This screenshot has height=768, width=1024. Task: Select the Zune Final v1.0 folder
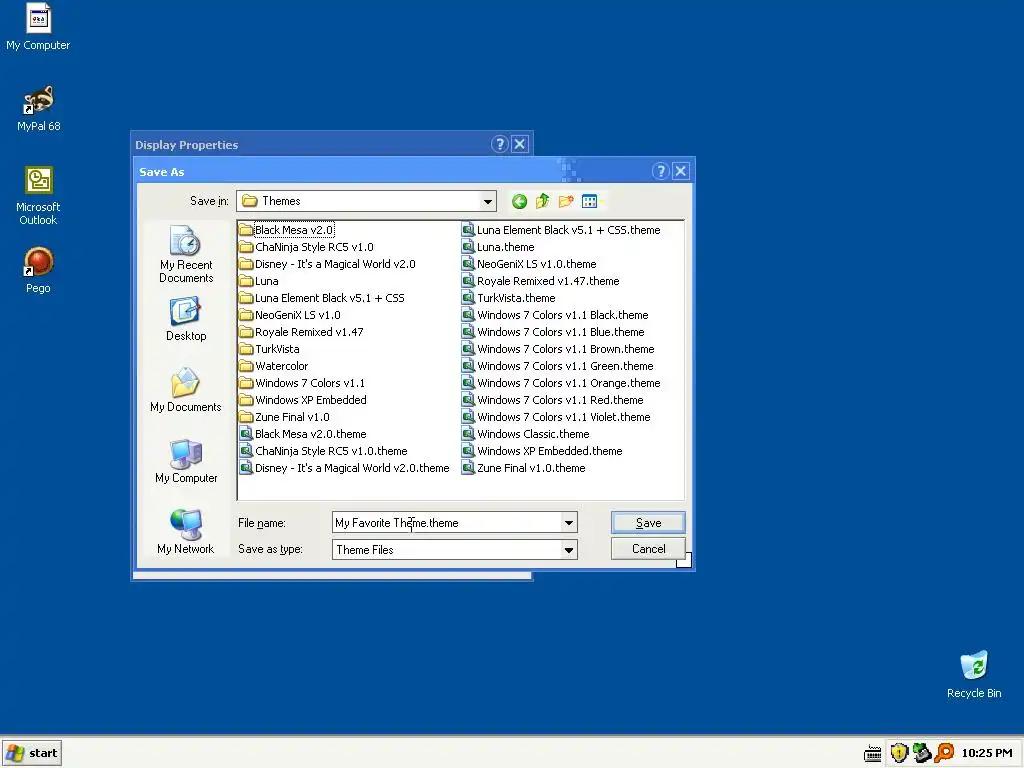284,417
